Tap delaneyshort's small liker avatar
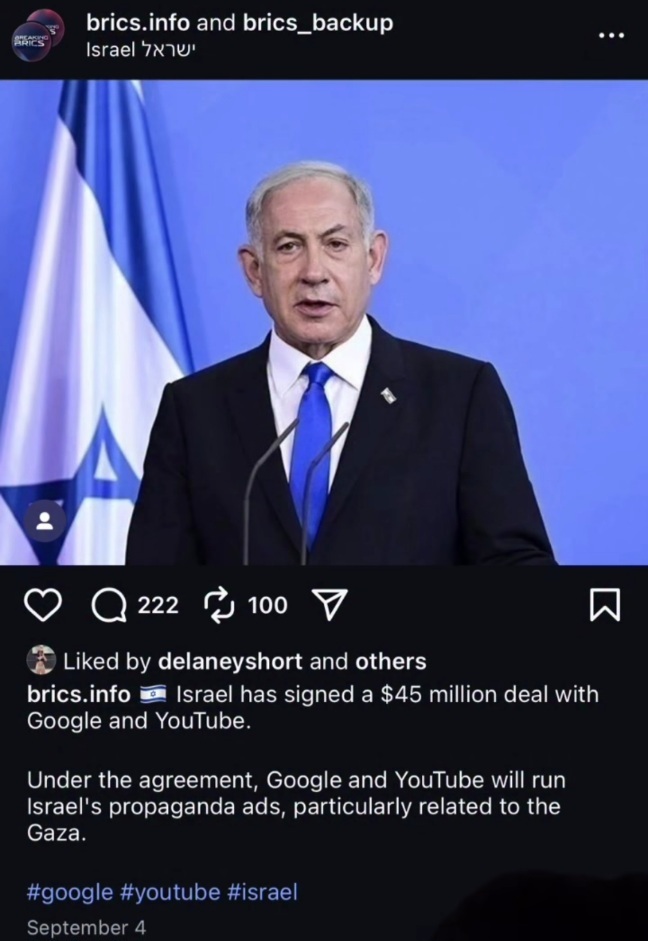Viewport: 648px width, 941px height. (x=41, y=660)
